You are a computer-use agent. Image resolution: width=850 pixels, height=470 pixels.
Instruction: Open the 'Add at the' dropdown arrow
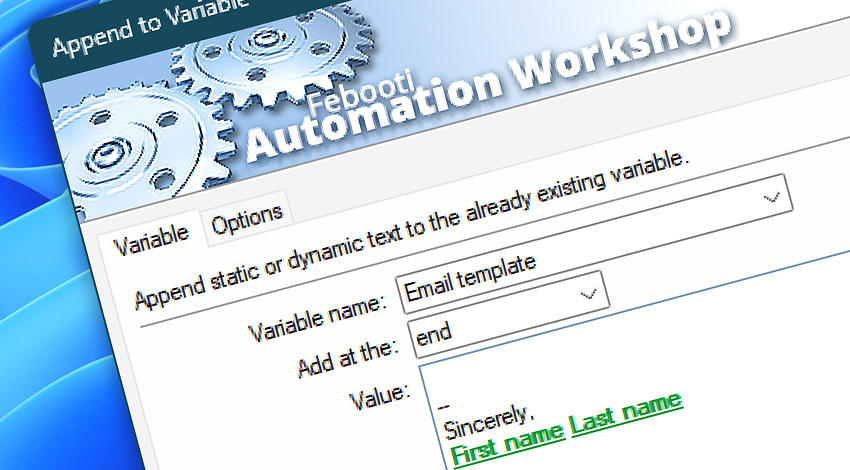tap(588, 294)
